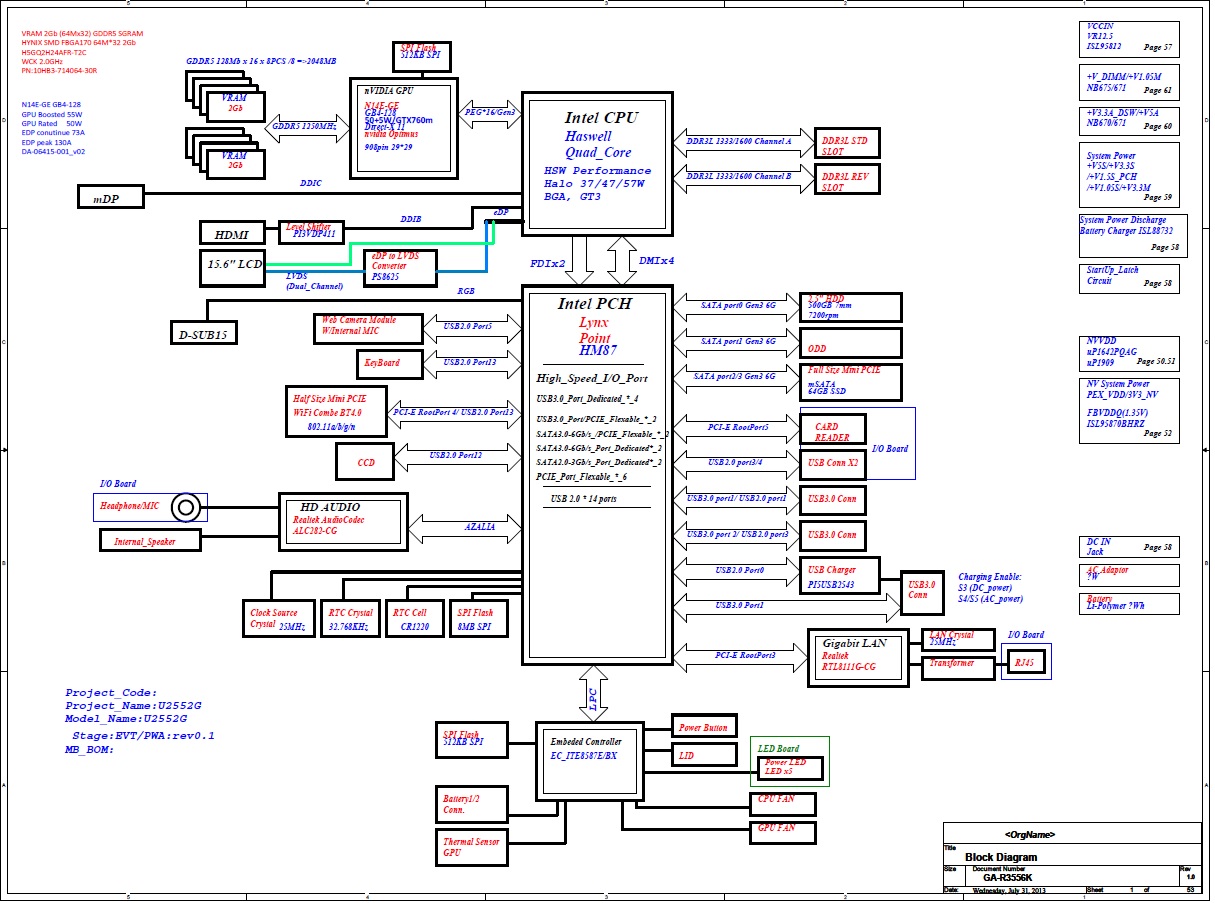Select the Clock Source Crystal 25MHz box
This screenshot has height=903, width=1215.
[277, 618]
